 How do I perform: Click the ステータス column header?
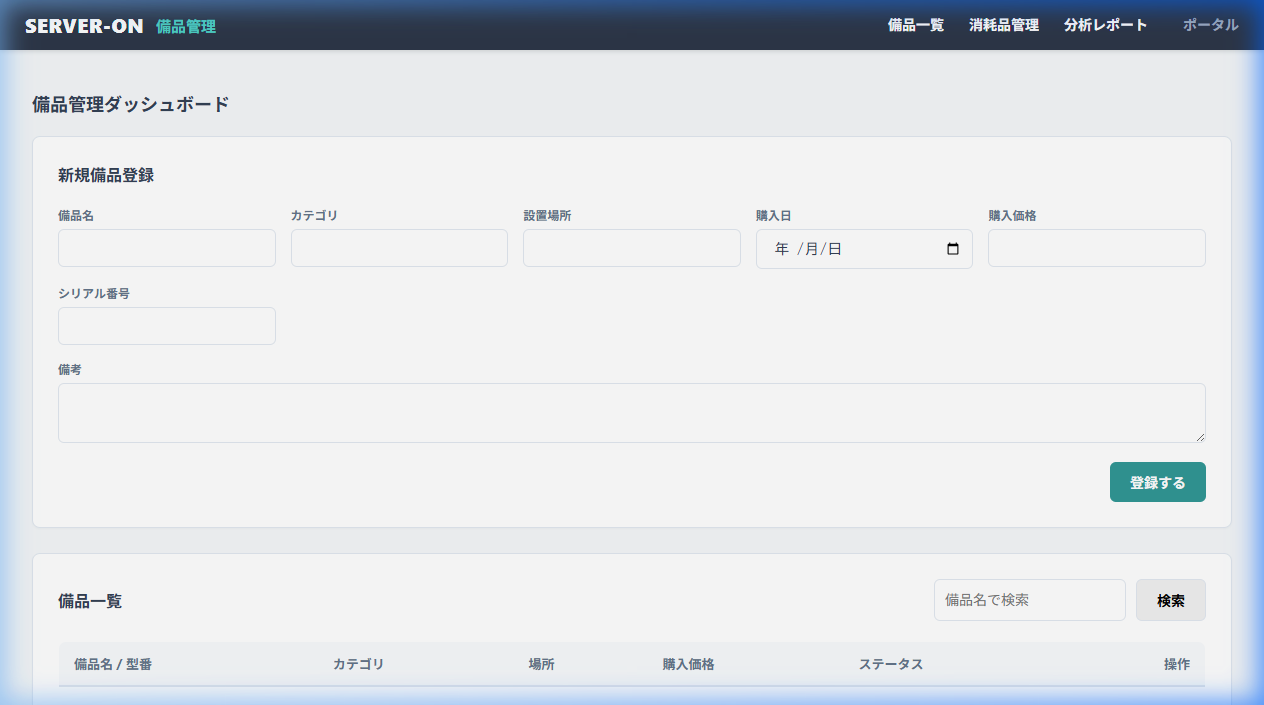click(x=890, y=664)
